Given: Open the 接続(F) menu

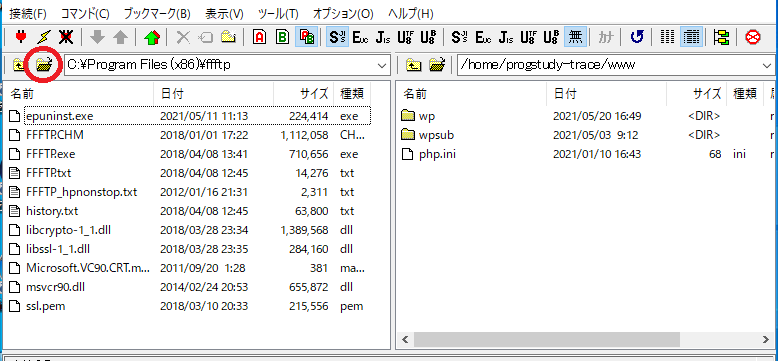Looking at the screenshot, I should (28, 13).
